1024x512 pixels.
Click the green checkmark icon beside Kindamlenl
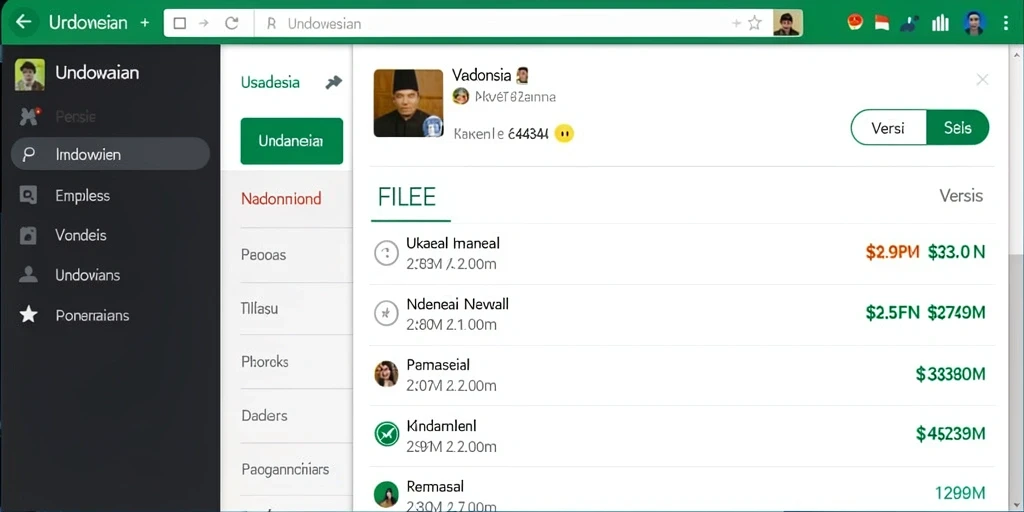pos(386,434)
